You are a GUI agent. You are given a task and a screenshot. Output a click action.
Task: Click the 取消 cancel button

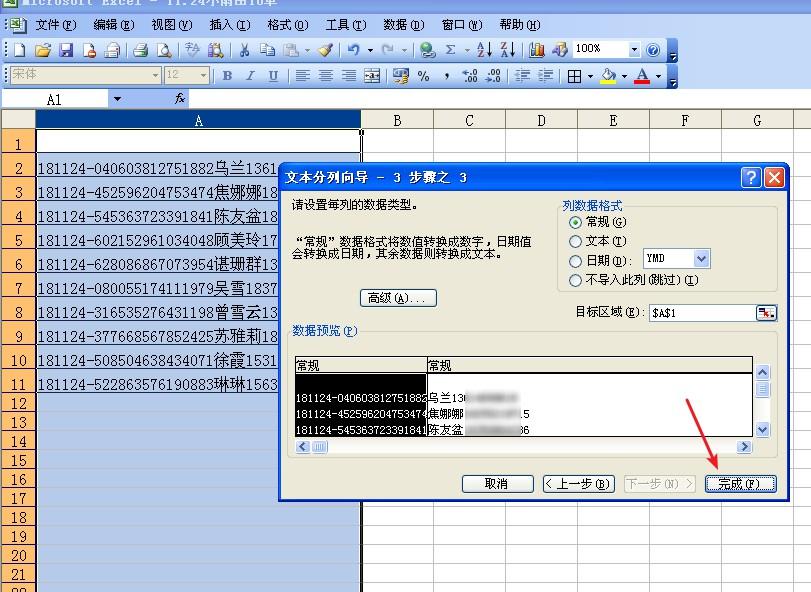pos(498,484)
